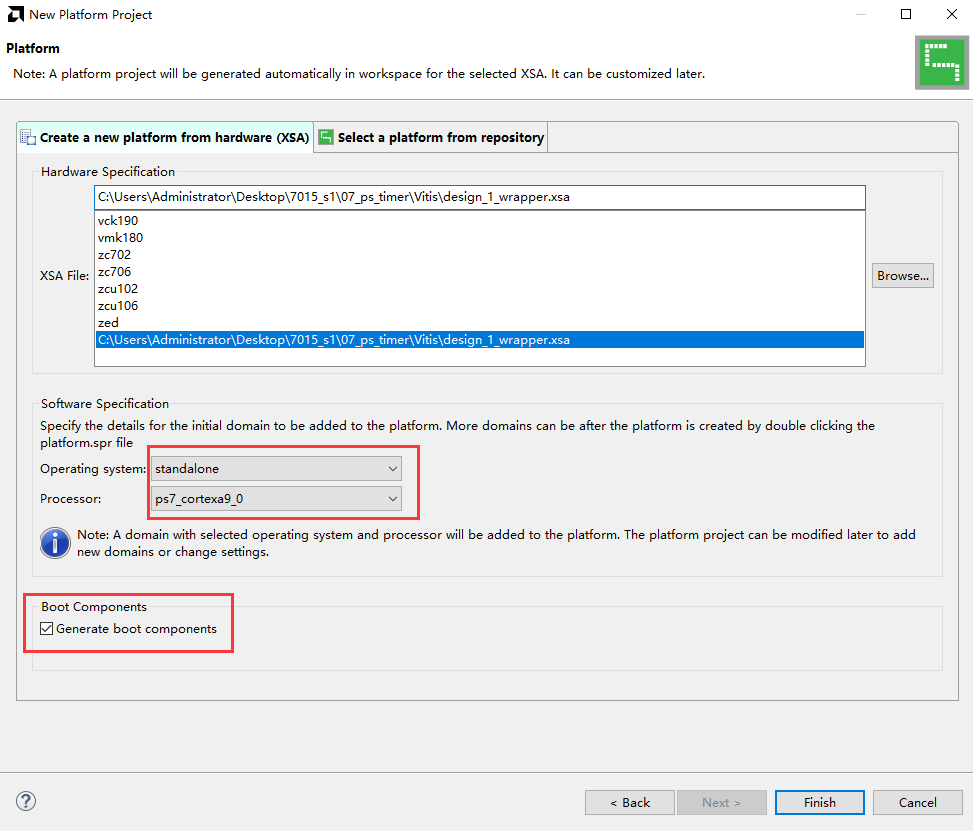Click the AMD logo in title bar
The image size is (973, 831).
[x=16, y=14]
